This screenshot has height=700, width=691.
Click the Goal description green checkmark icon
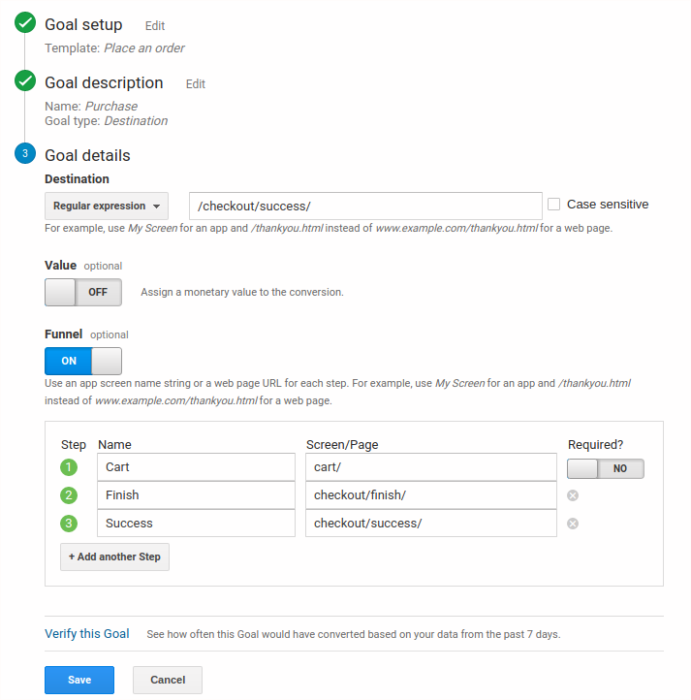pyautogui.click(x=25, y=82)
